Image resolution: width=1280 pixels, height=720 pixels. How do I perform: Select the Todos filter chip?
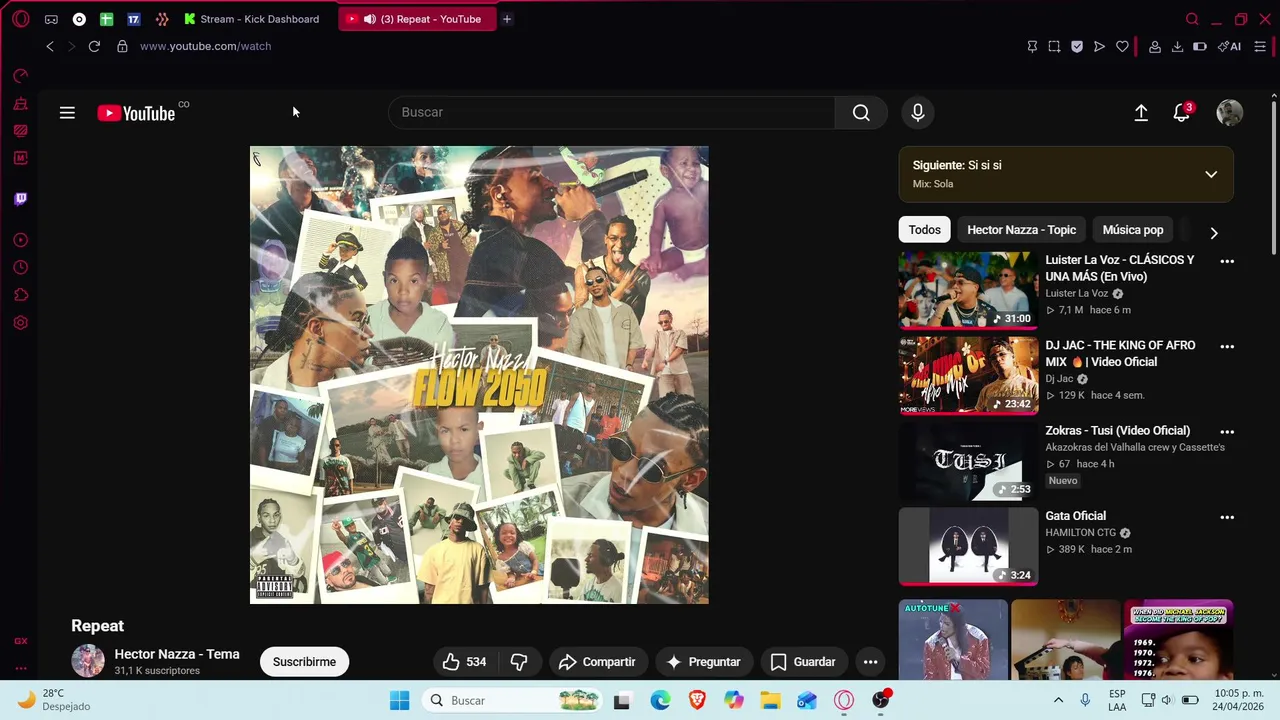click(x=925, y=230)
